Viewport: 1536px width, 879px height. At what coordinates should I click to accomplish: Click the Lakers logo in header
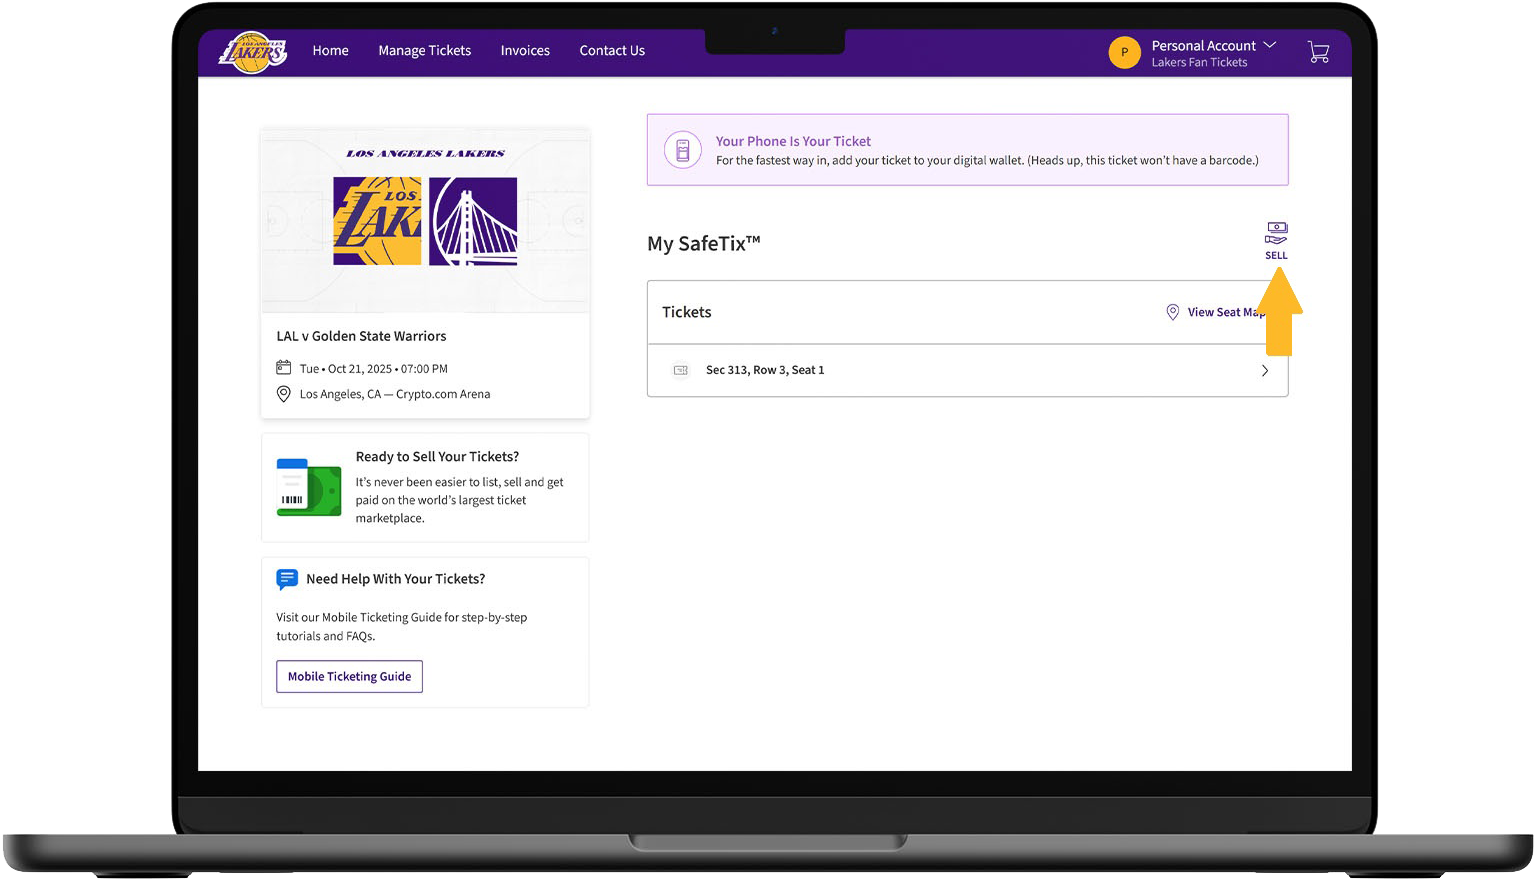[x=253, y=52]
